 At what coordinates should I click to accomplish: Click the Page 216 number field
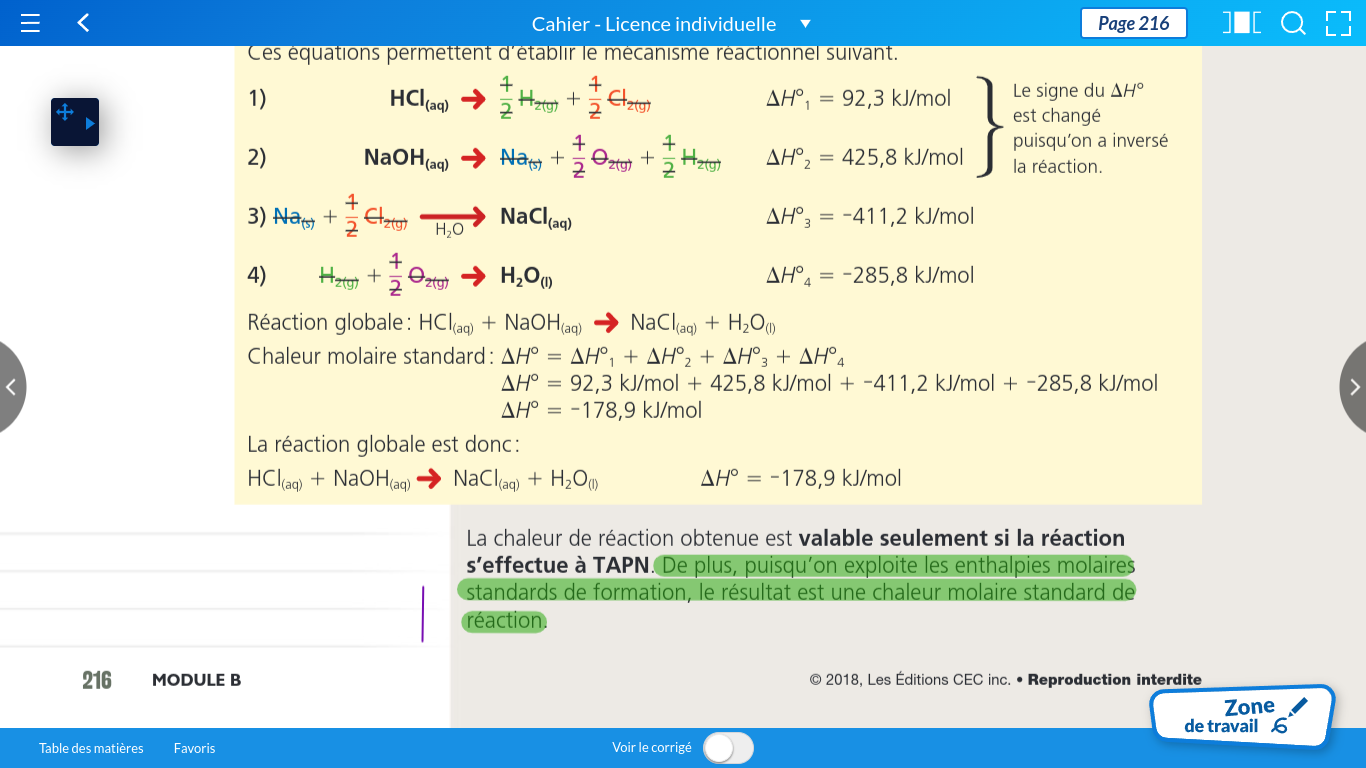click(x=1133, y=23)
